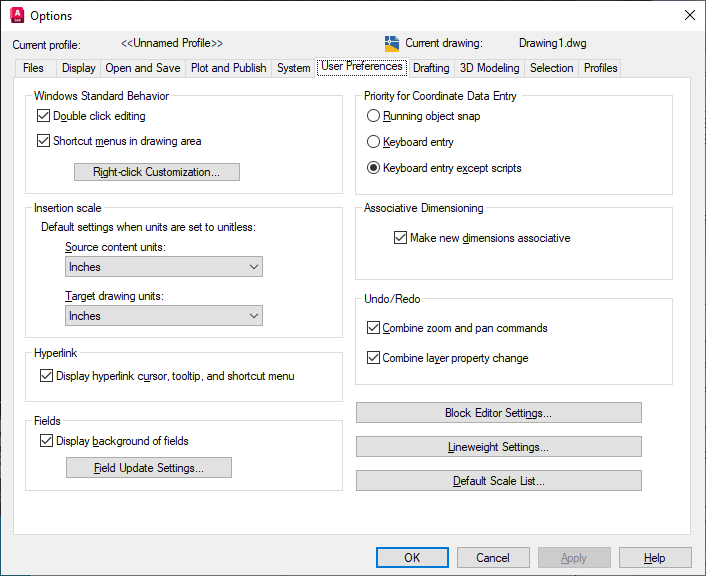The width and height of the screenshot is (706, 576).
Task: Select Running object snap radio button
Action: coord(373,116)
